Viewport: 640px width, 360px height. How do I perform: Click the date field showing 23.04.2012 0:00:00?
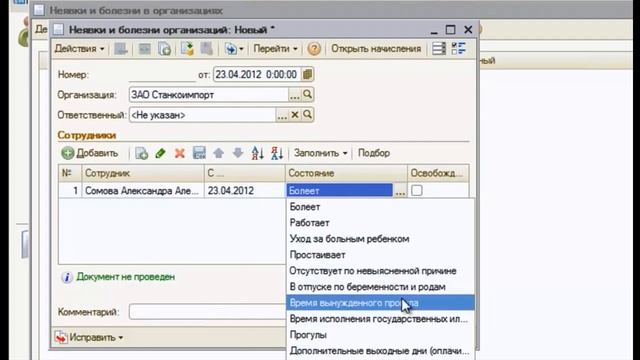[257, 75]
